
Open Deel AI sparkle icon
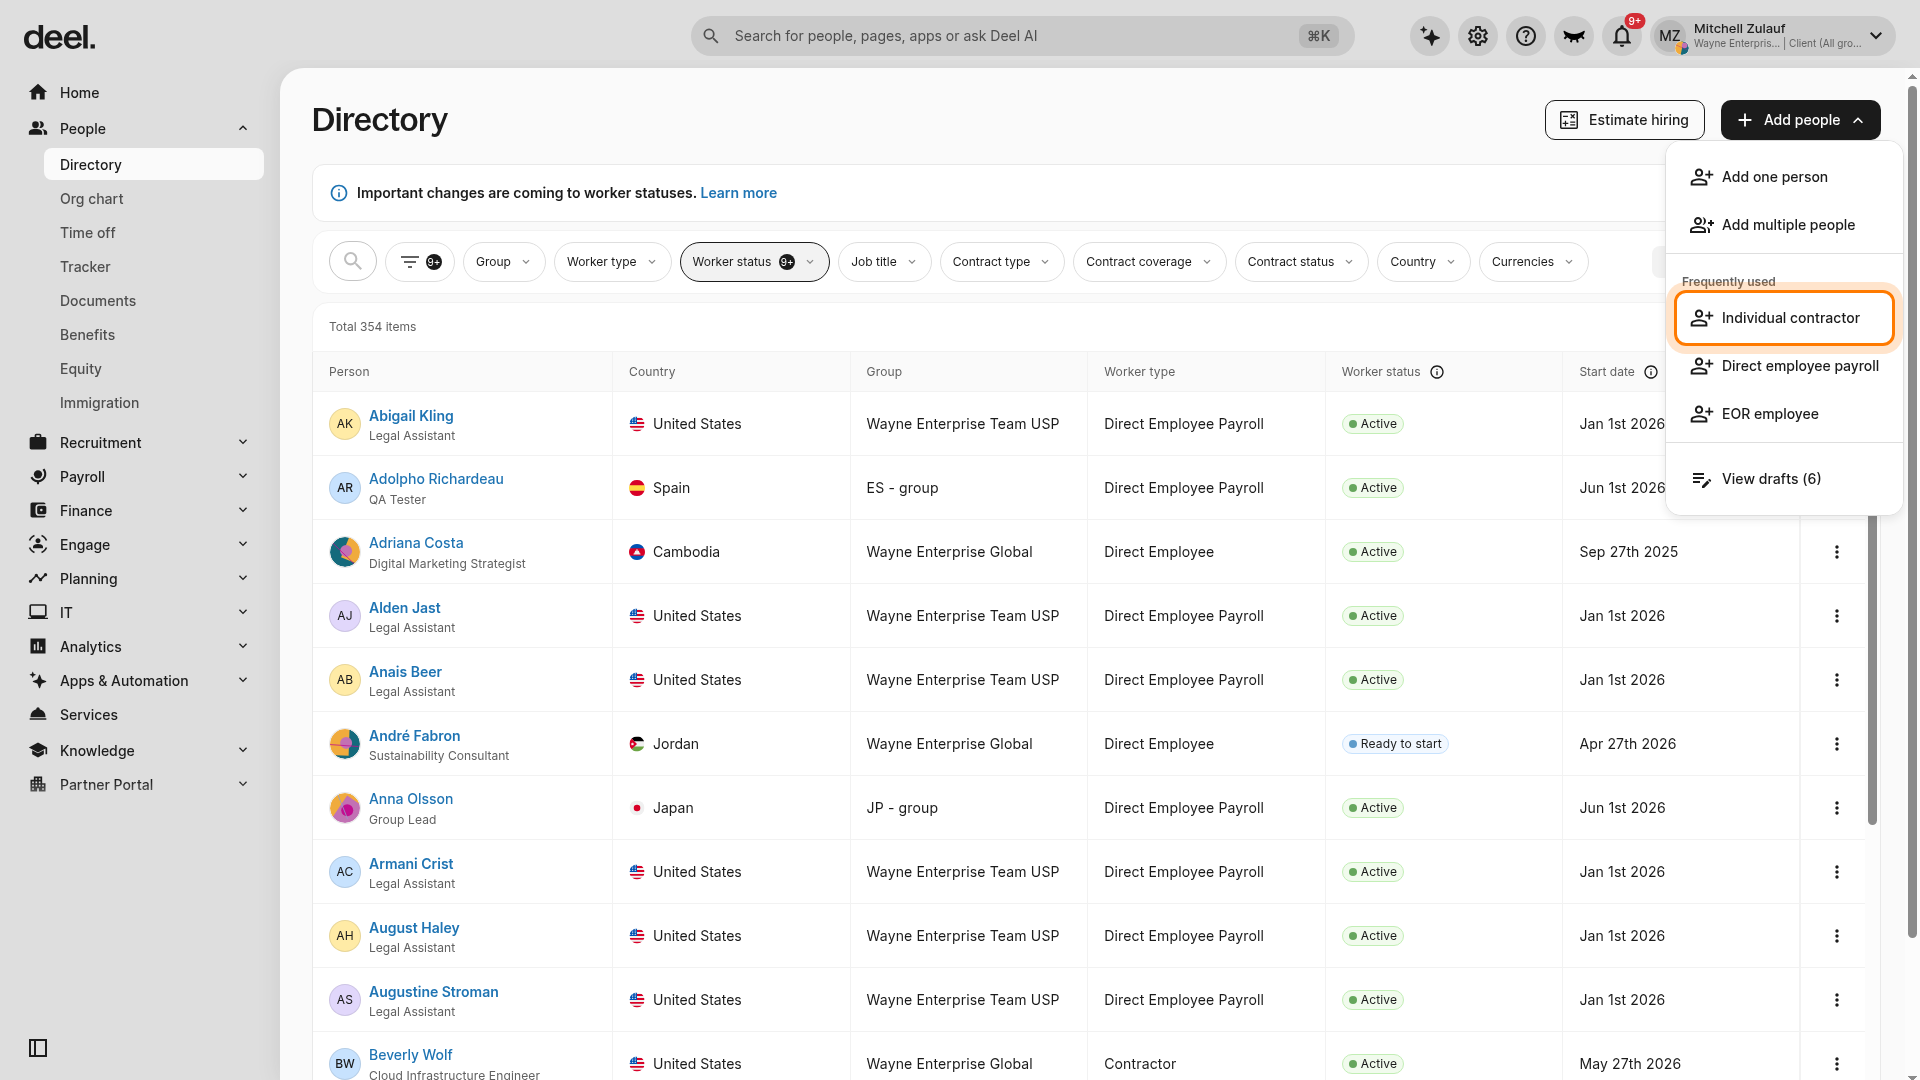click(1430, 36)
